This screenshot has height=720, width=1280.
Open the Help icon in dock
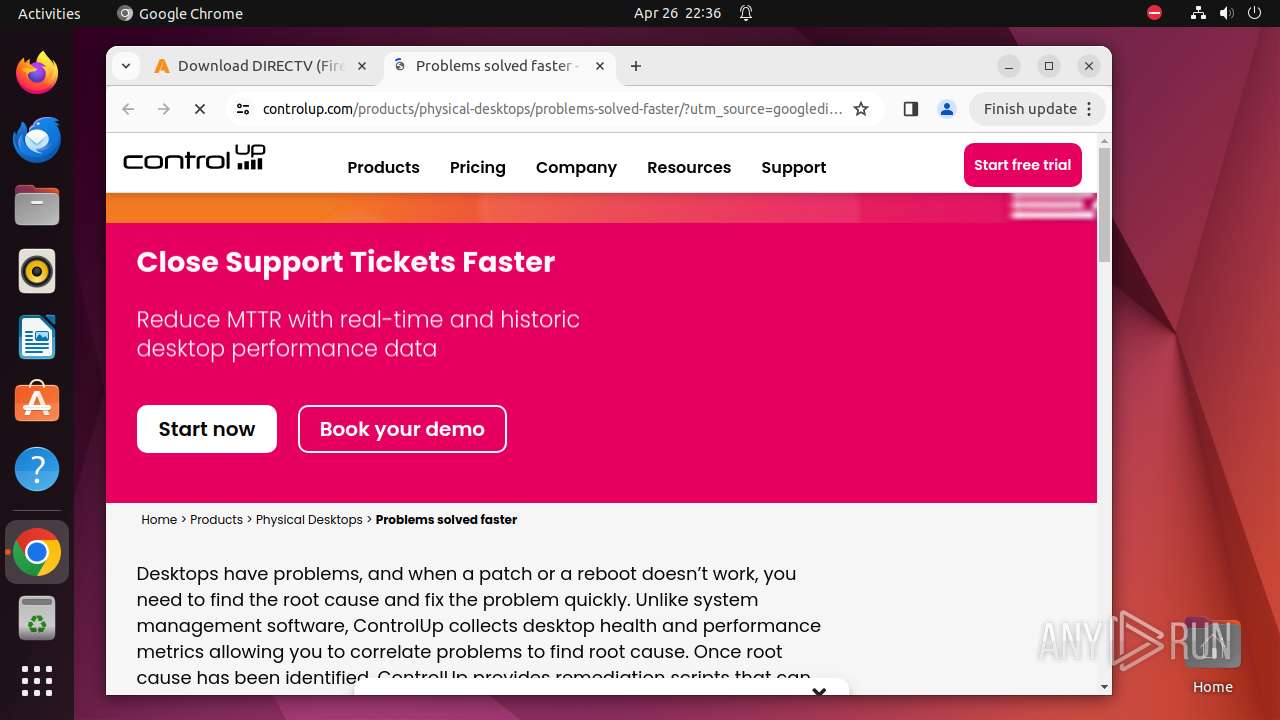[x=37, y=469]
